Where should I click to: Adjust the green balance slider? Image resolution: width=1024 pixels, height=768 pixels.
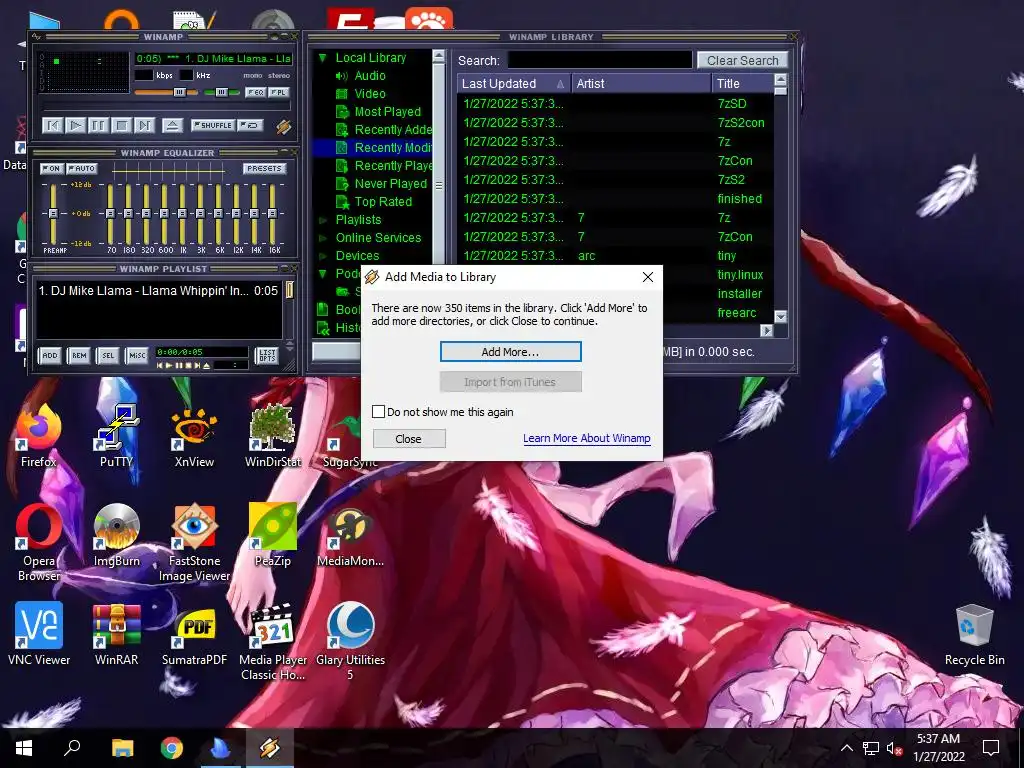[221, 92]
